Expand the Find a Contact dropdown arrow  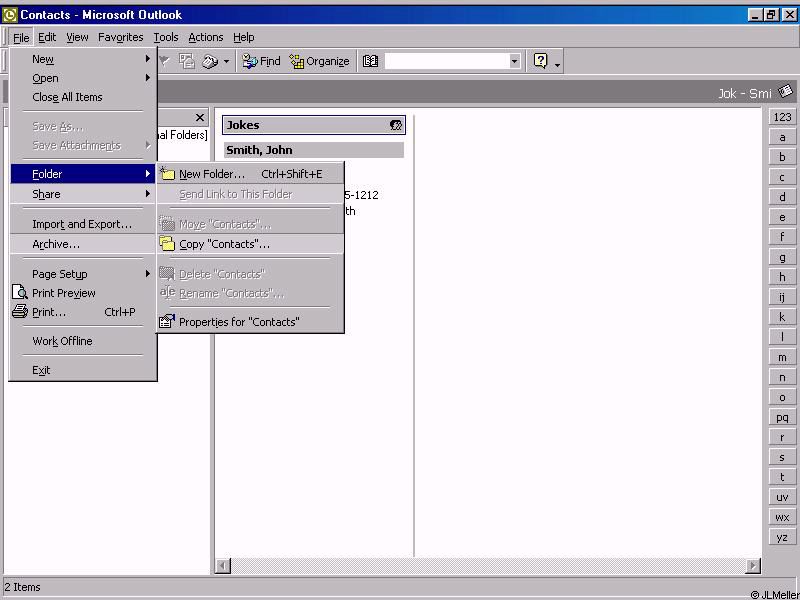515,61
